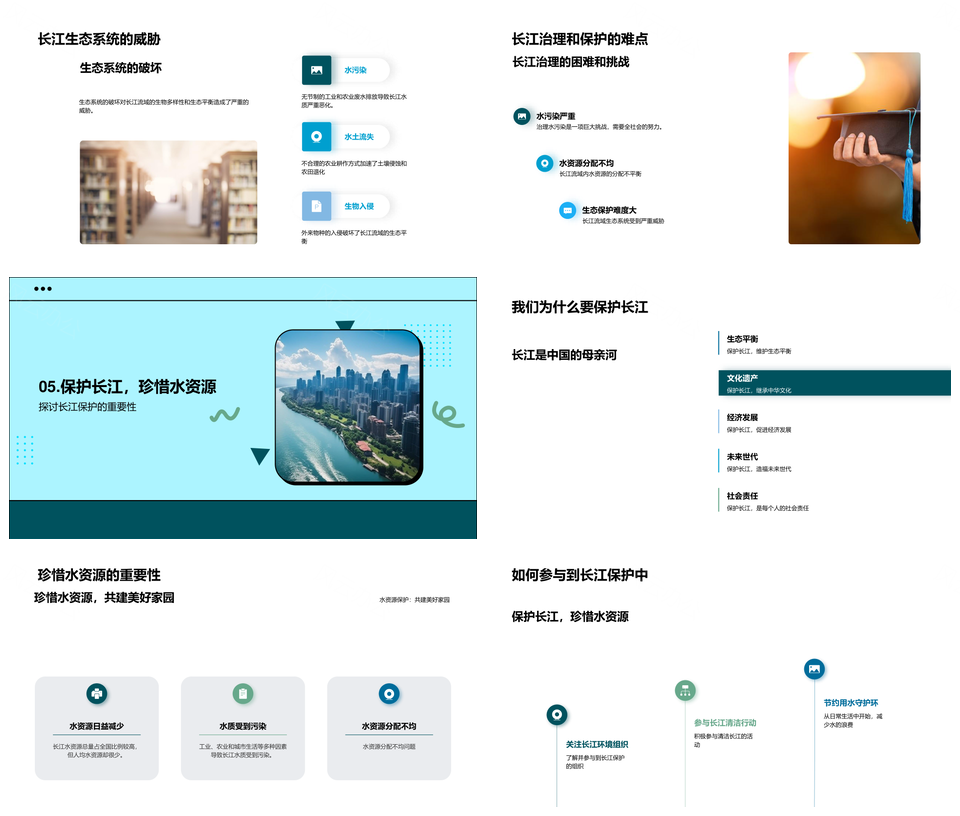
Task: Click the document icon beside 生物入侵
Action: 316,206
